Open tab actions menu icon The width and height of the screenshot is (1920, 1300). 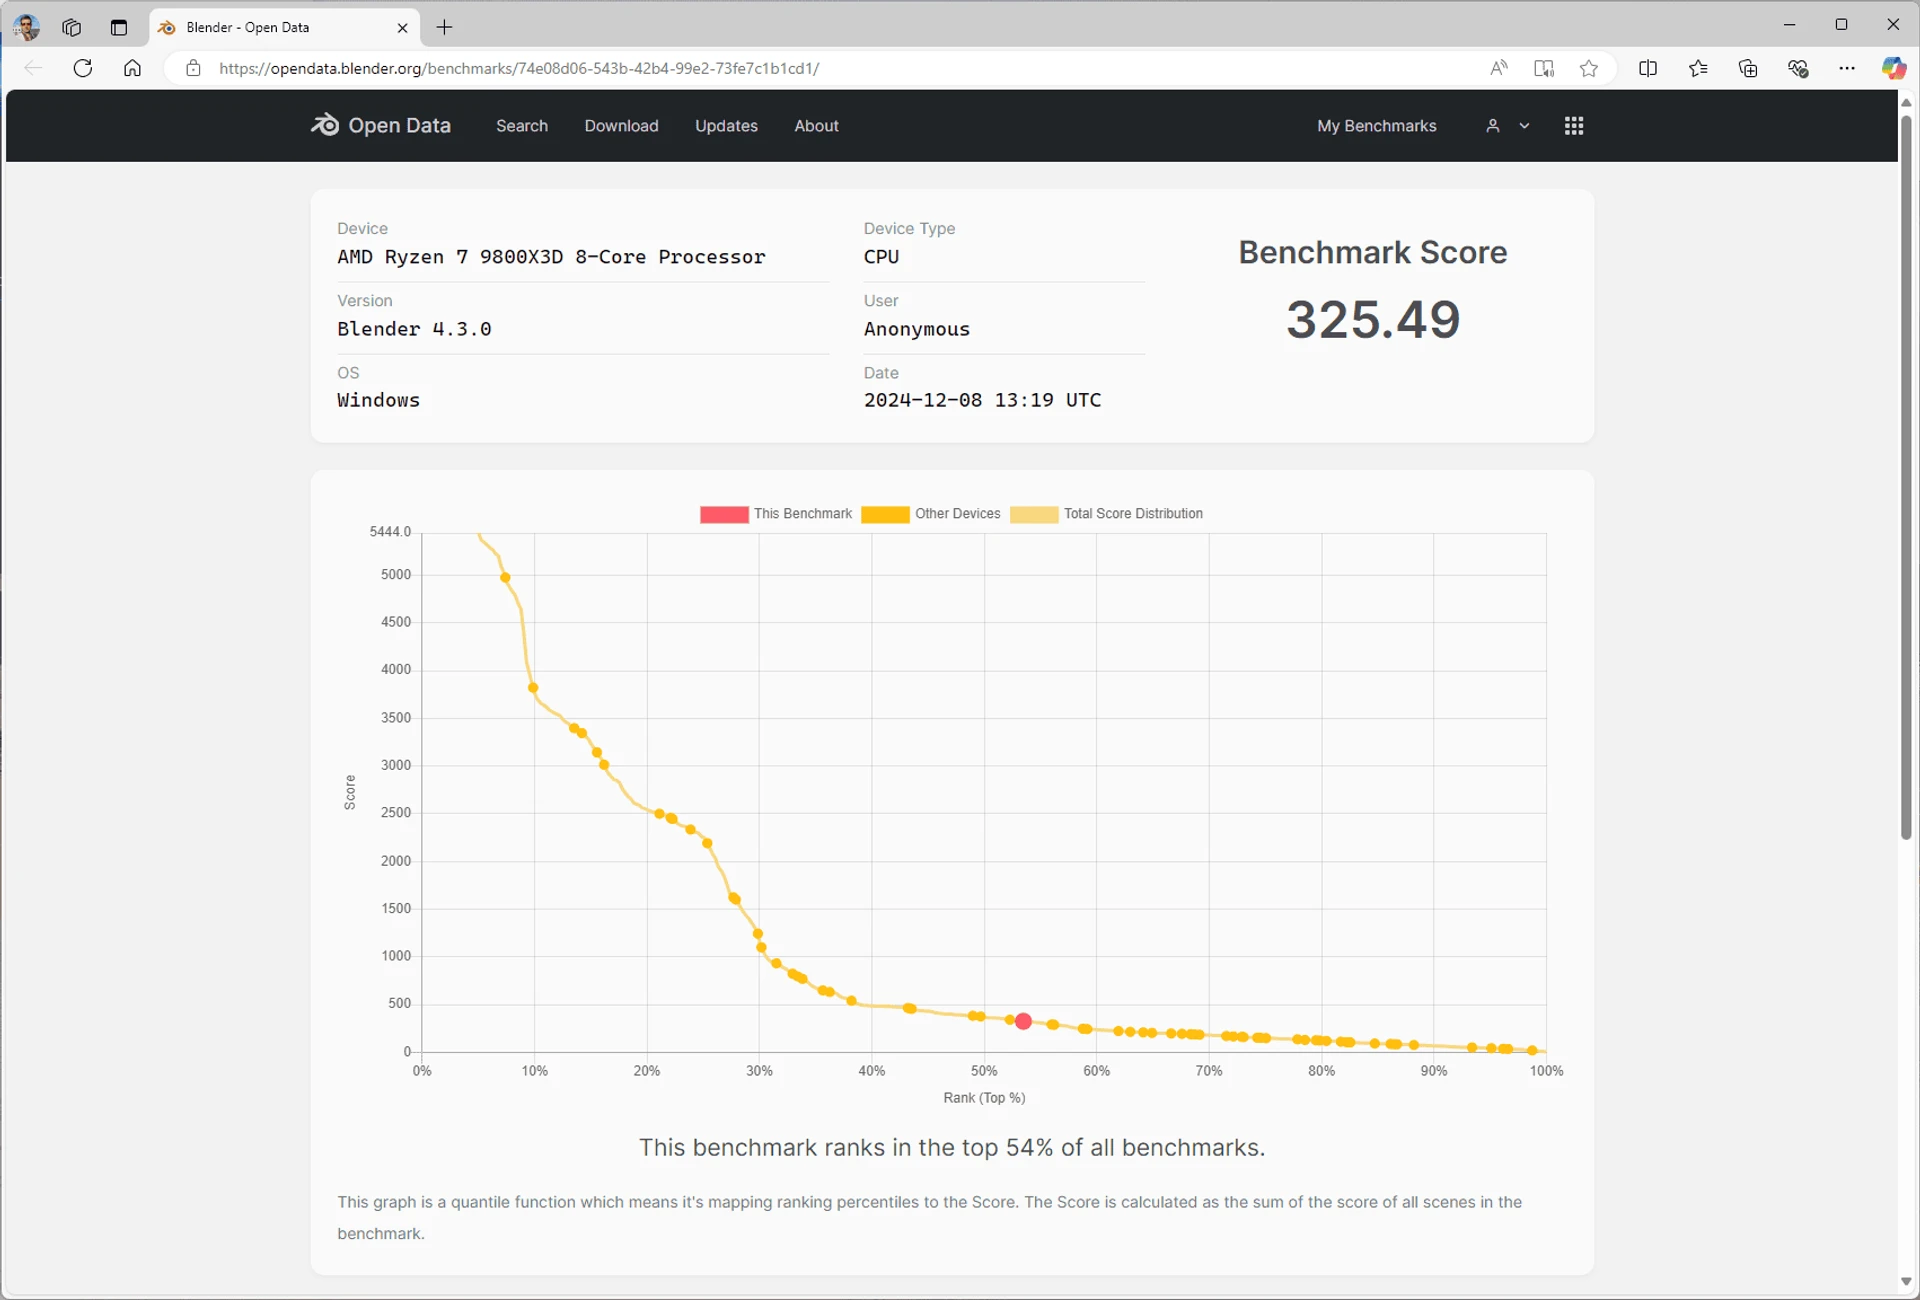[x=119, y=27]
